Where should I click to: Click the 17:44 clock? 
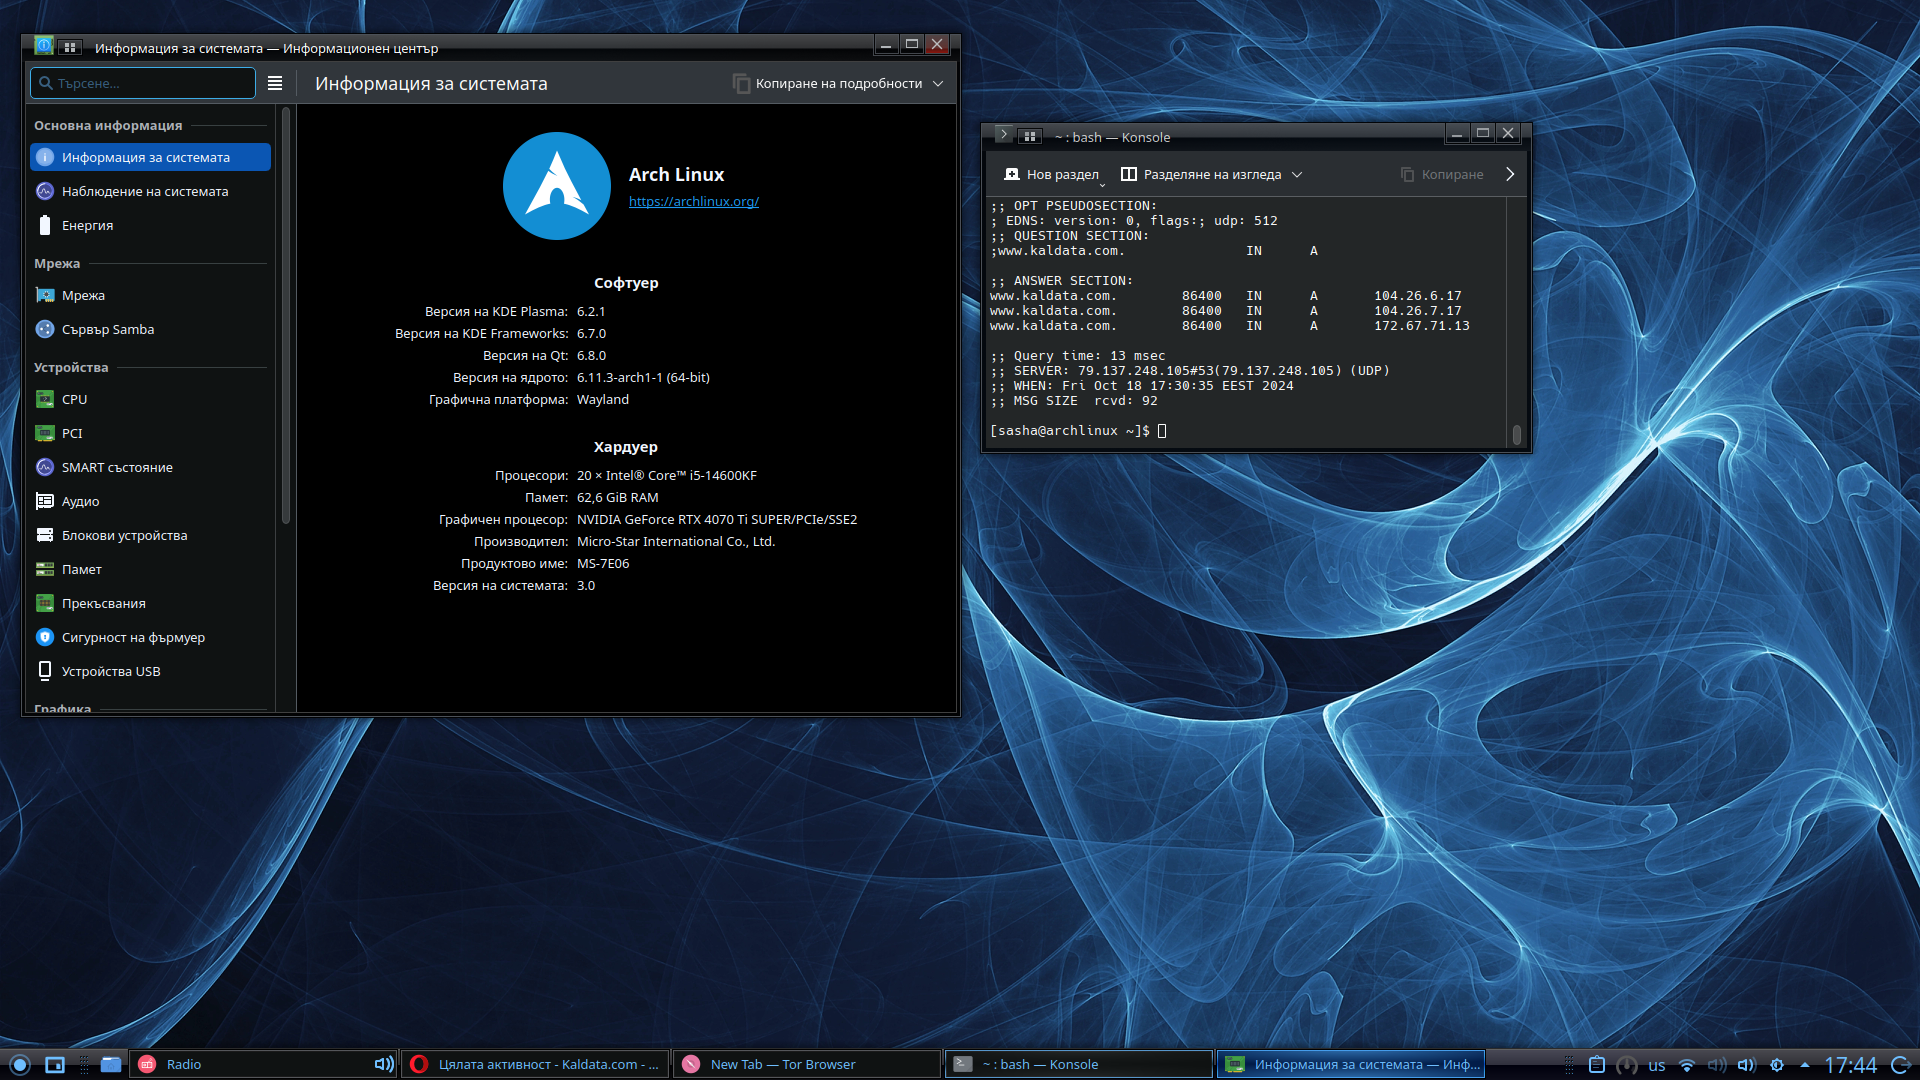[1850, 1065]
